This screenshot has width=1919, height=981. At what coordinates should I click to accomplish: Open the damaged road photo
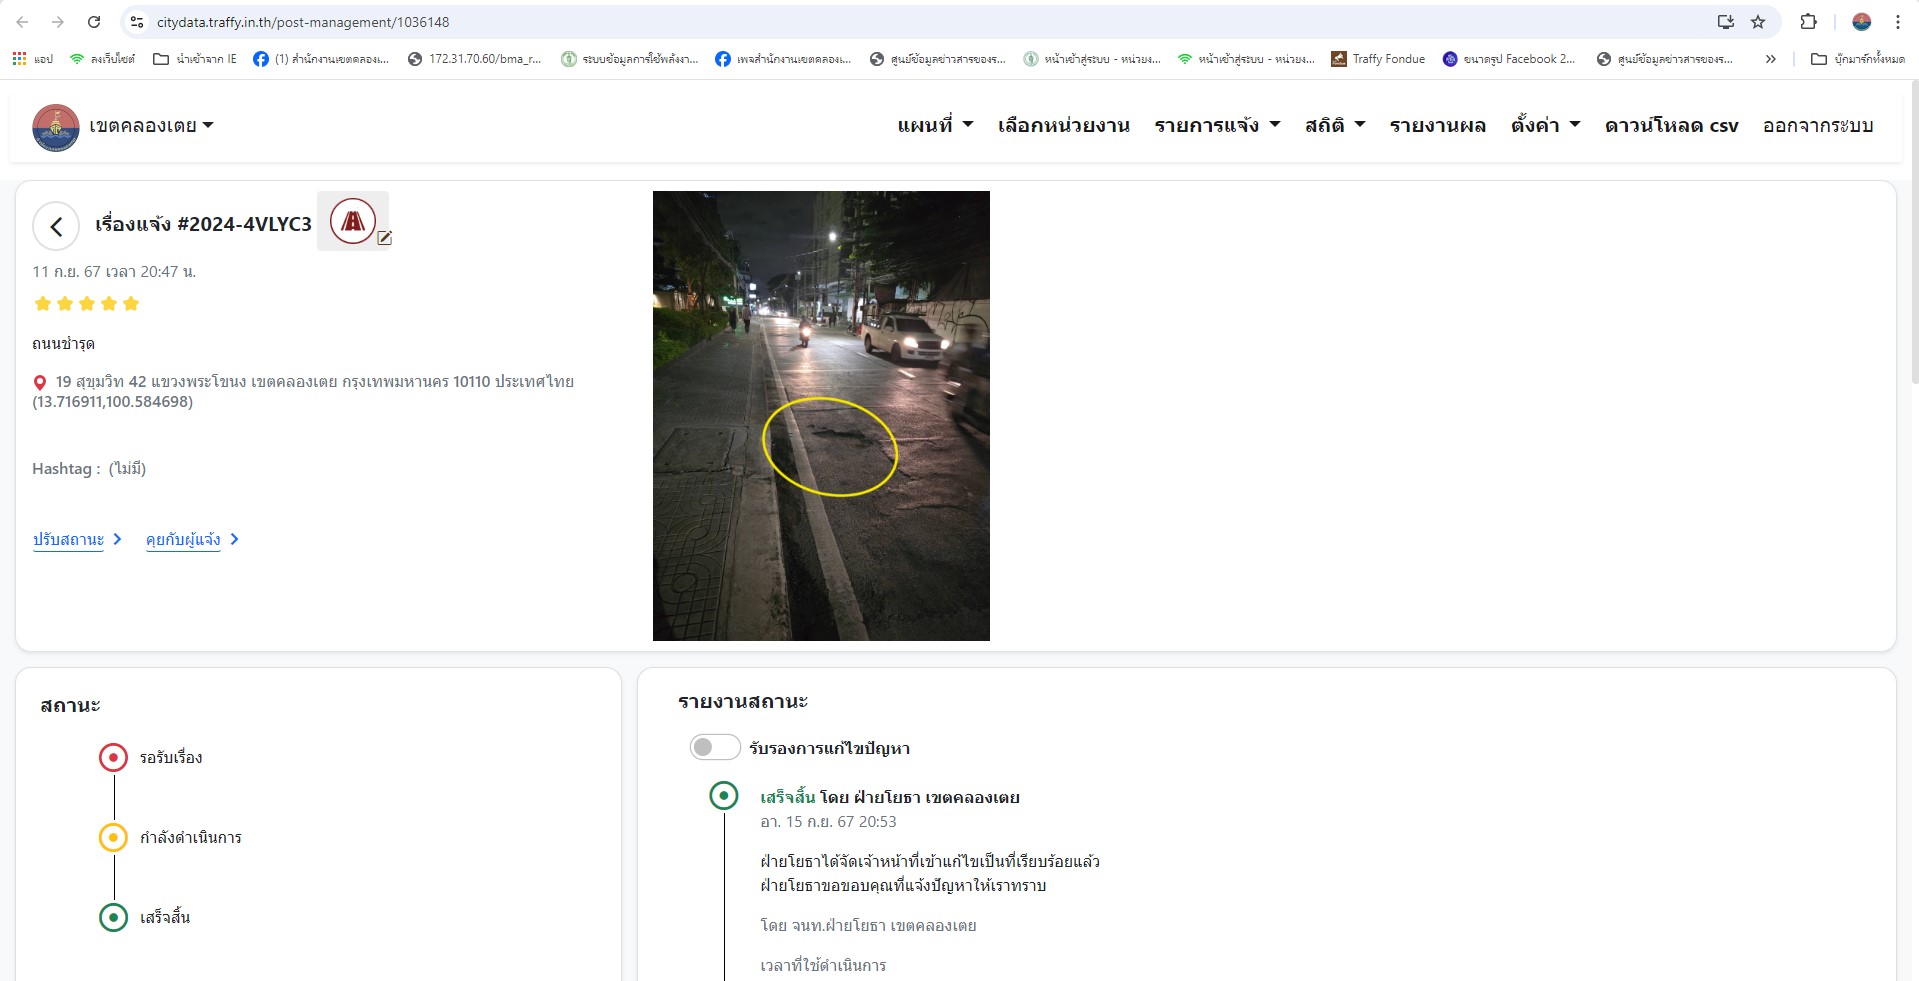[x=821, y=416]
